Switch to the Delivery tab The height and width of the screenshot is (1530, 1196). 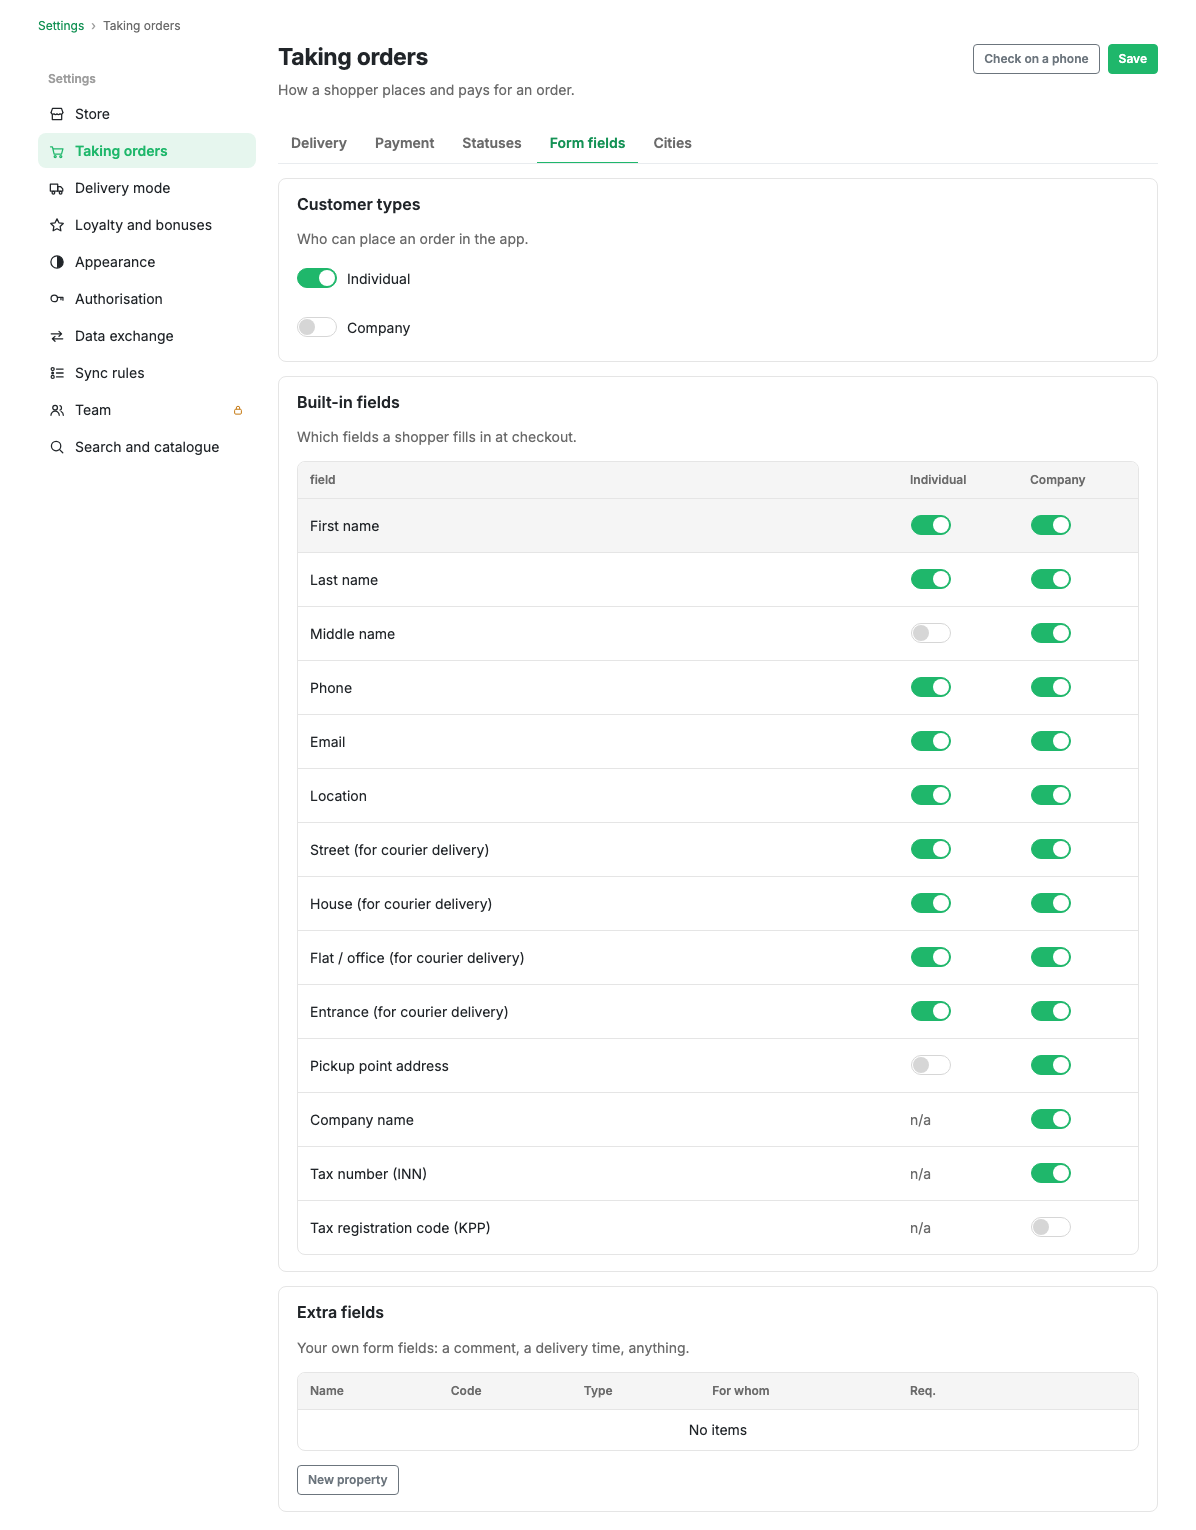(319, 143)
